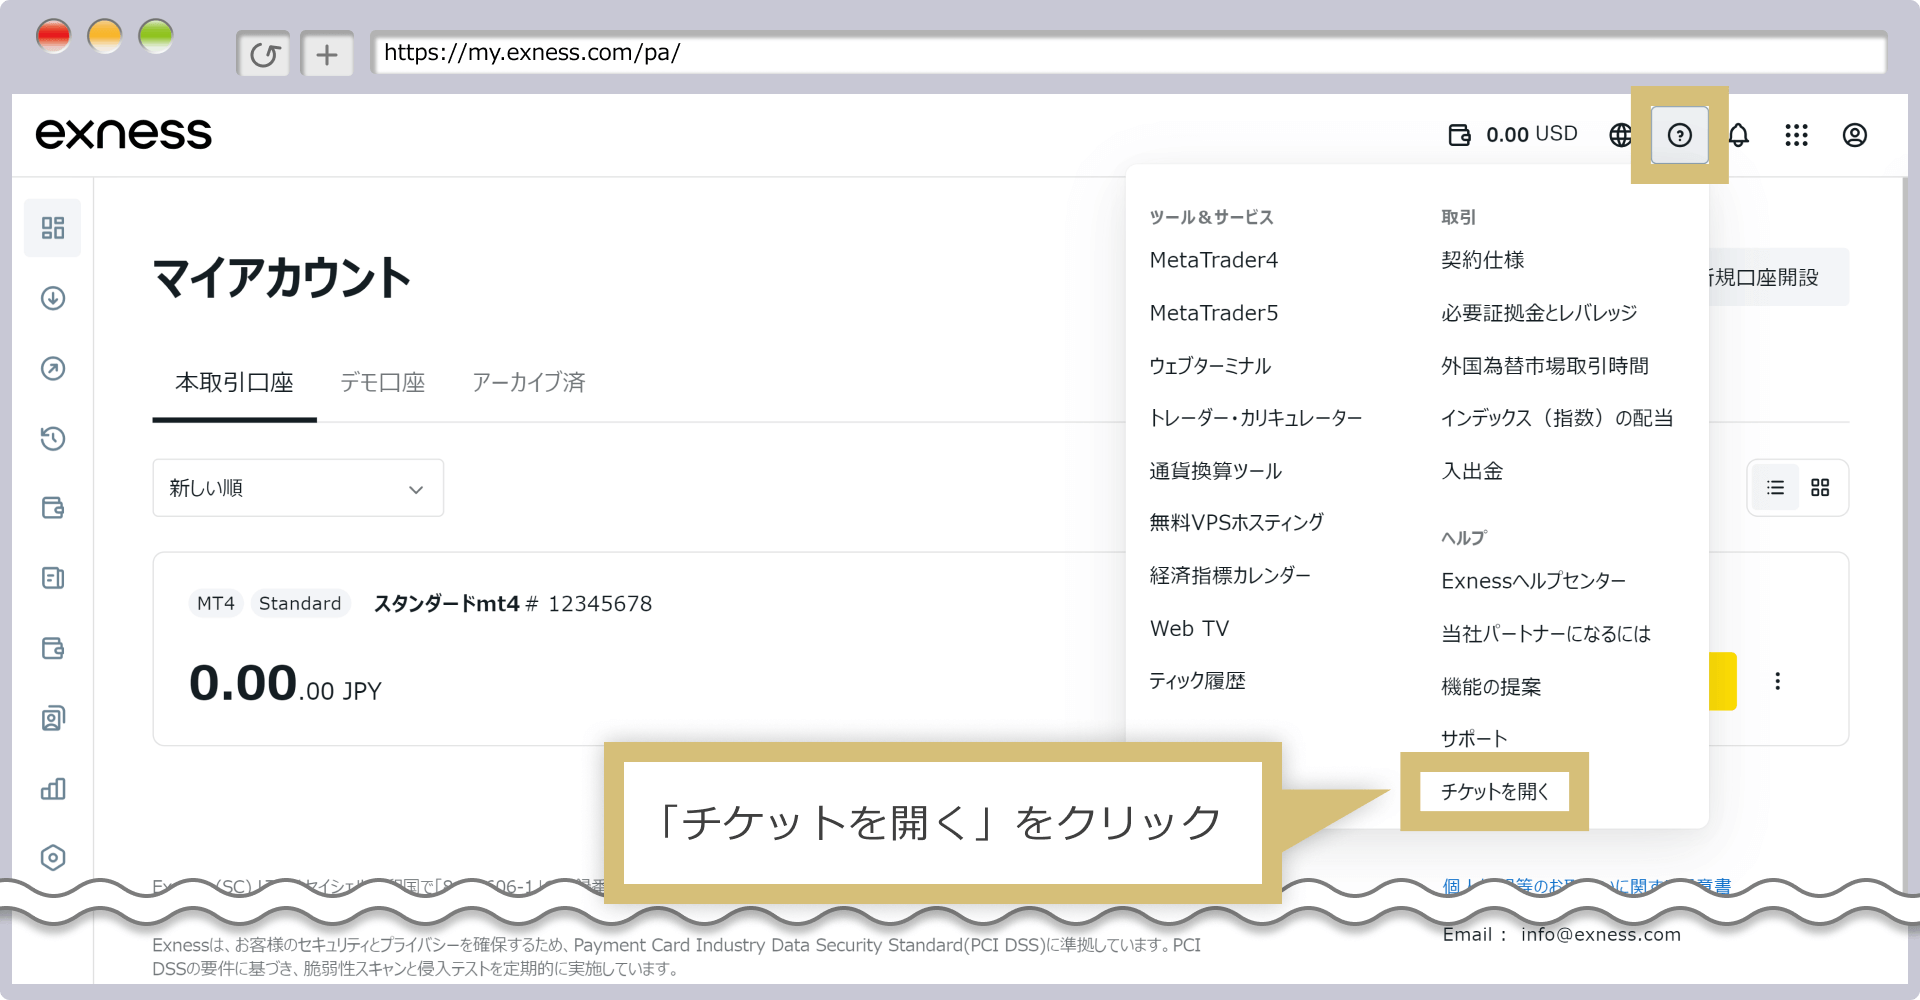Open the My Accounts dashboard sidebar icon

53,228
